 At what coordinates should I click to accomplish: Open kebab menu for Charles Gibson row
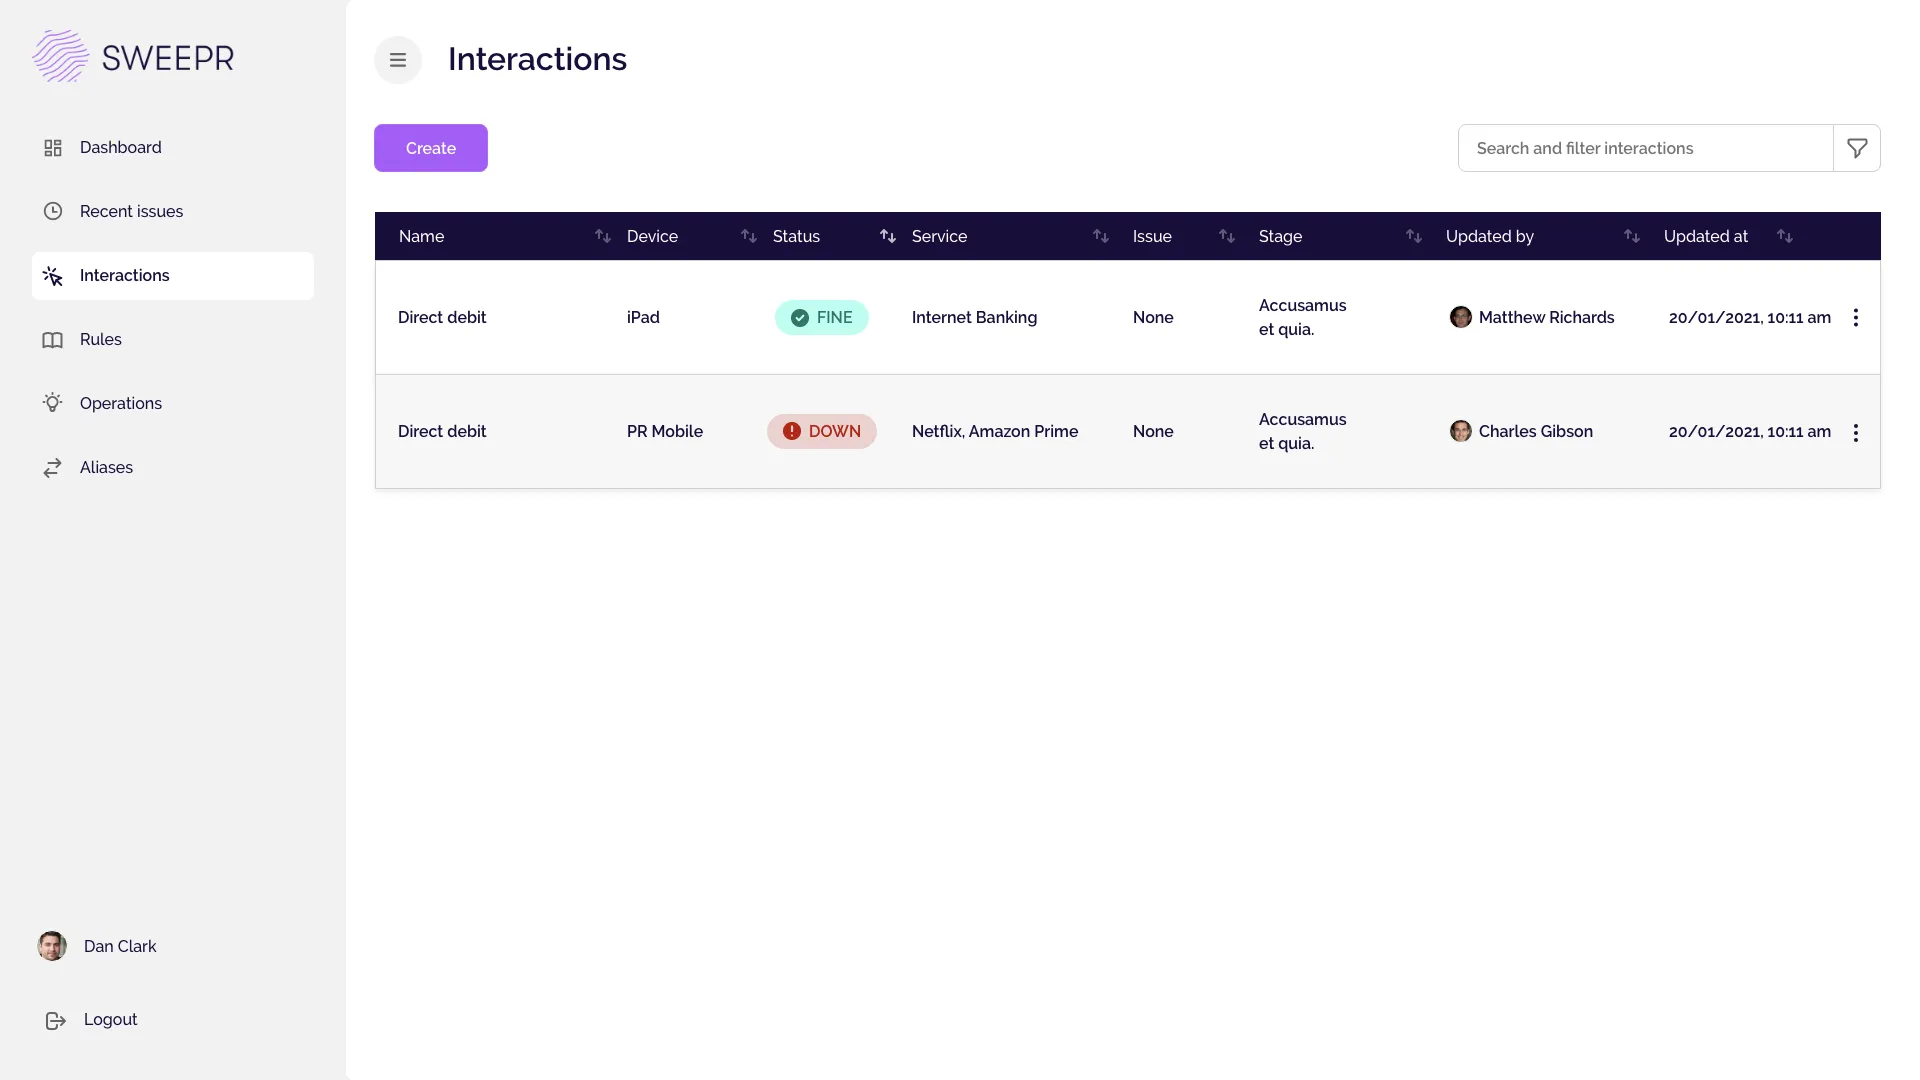click(1855, 433)
